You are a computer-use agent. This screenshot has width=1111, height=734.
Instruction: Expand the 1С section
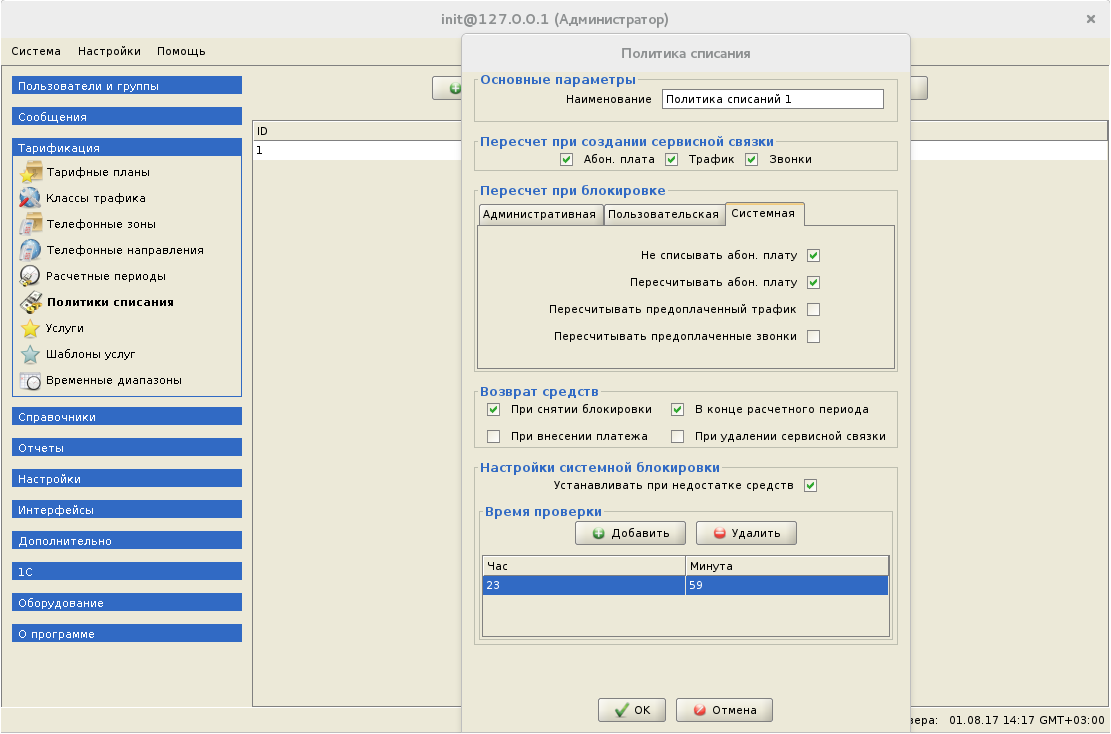(127, 572)
